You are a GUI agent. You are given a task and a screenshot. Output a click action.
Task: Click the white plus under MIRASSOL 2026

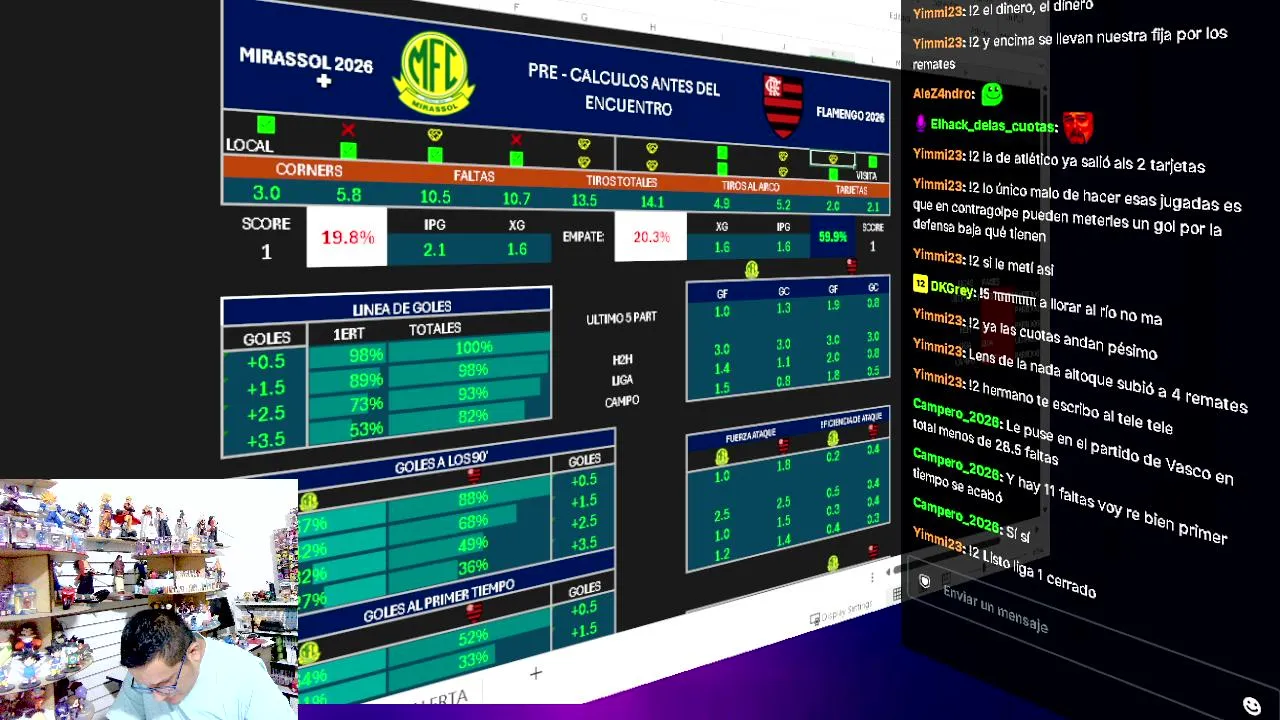pos(324,81)
